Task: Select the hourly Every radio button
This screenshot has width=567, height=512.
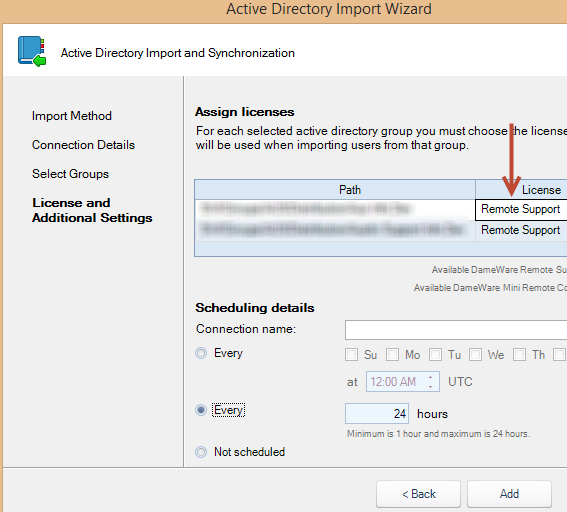Action: tap(201, 410)
